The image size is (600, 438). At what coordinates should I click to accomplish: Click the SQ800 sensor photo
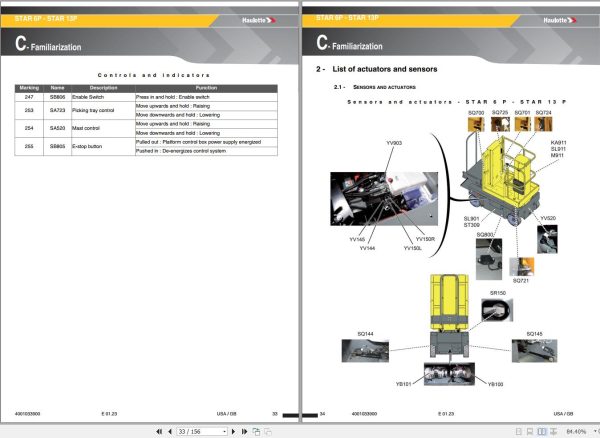489,259
